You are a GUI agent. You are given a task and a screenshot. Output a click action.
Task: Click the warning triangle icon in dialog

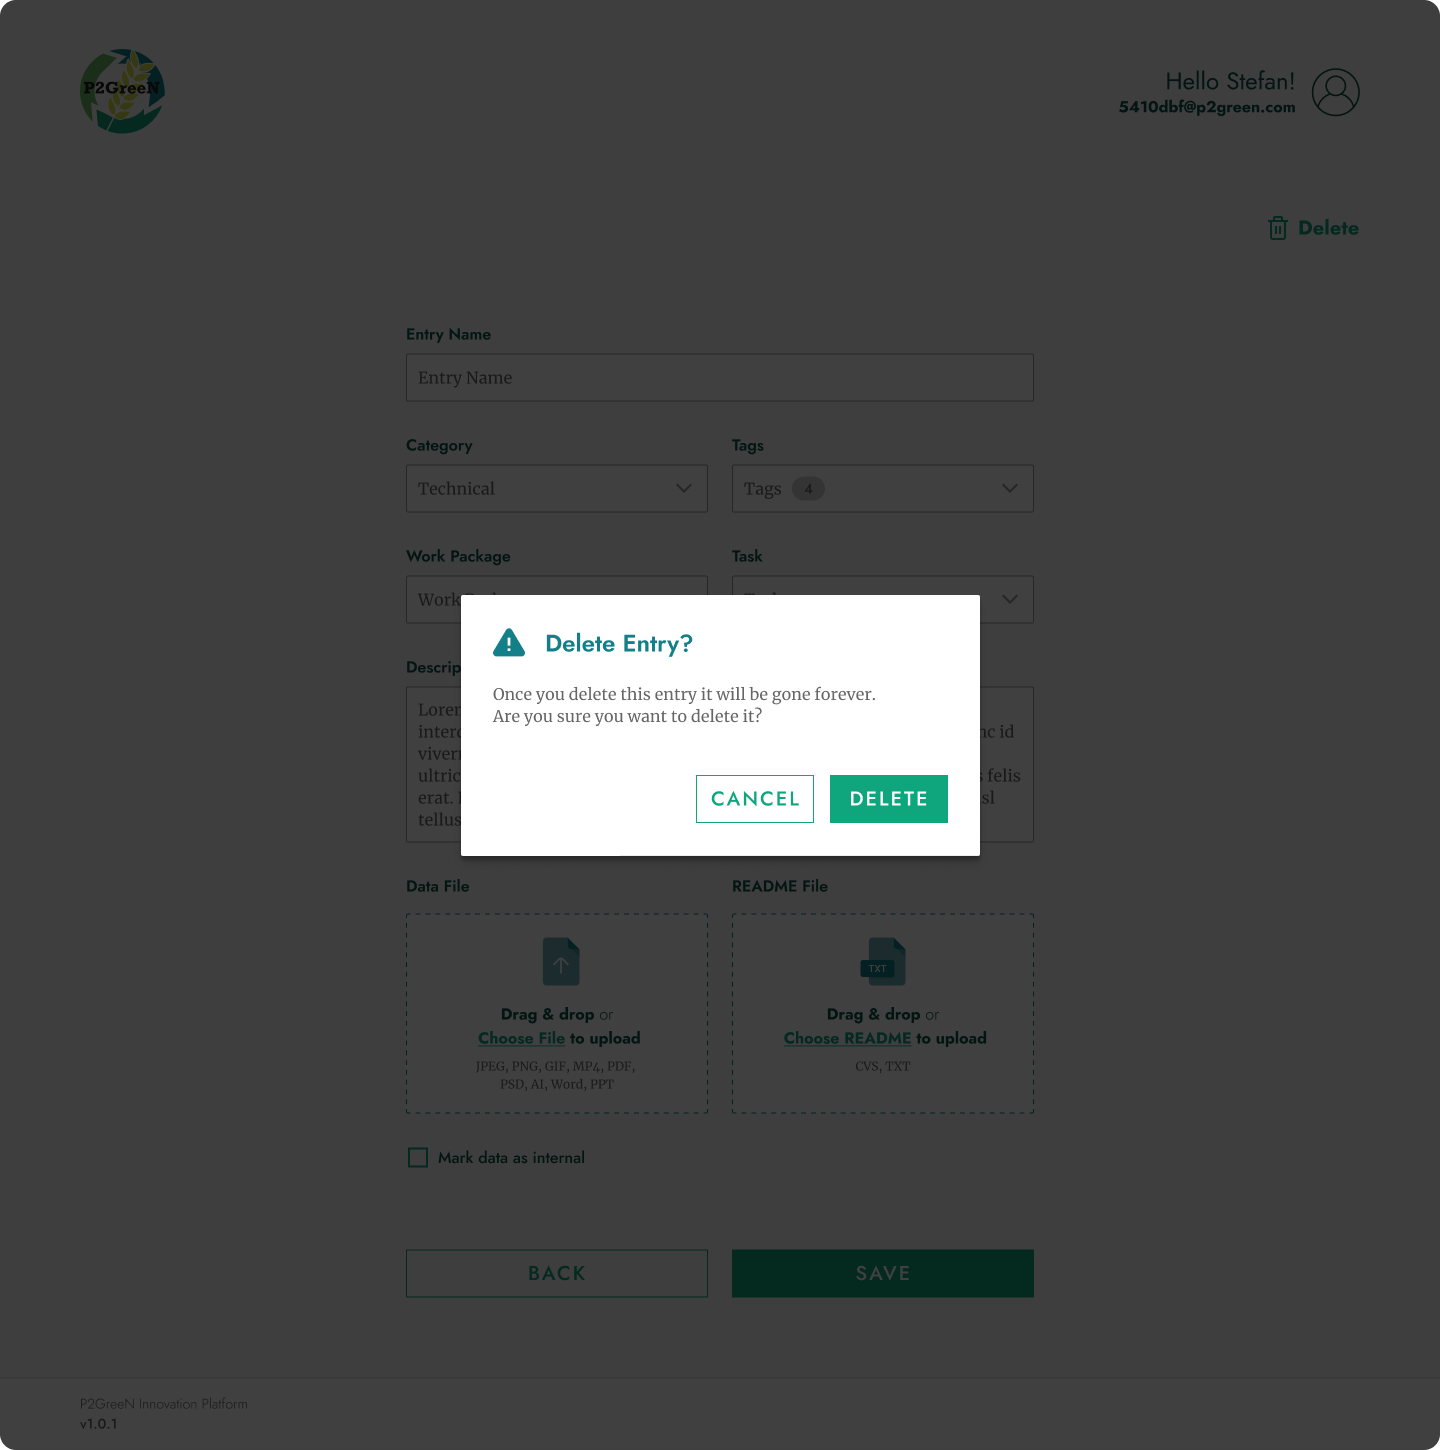[x=509, y=642]
